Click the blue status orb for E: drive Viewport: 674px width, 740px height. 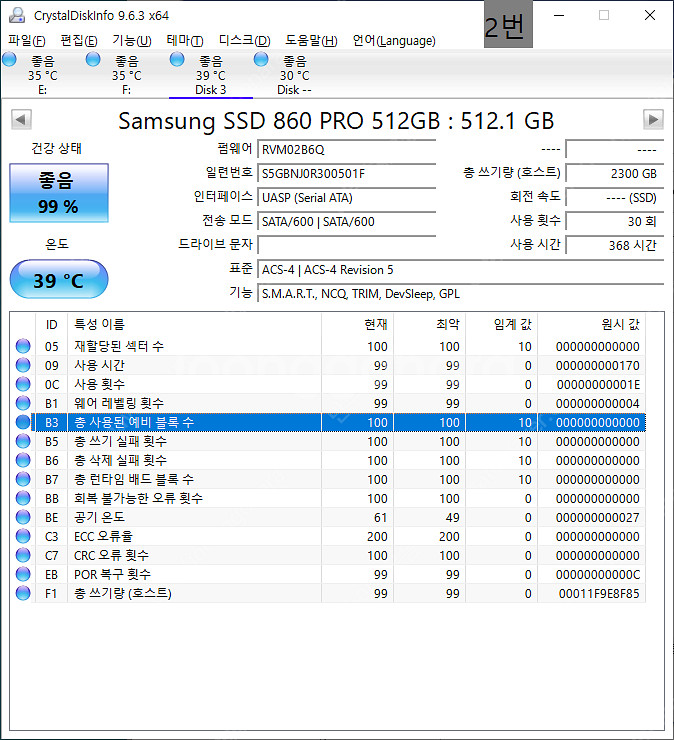(9, 59)
